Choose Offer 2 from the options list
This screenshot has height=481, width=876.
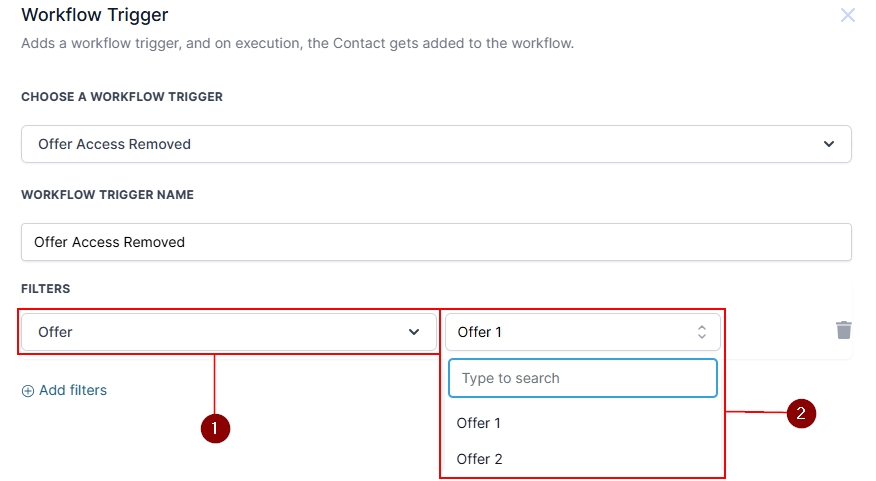tap(479, 459)
